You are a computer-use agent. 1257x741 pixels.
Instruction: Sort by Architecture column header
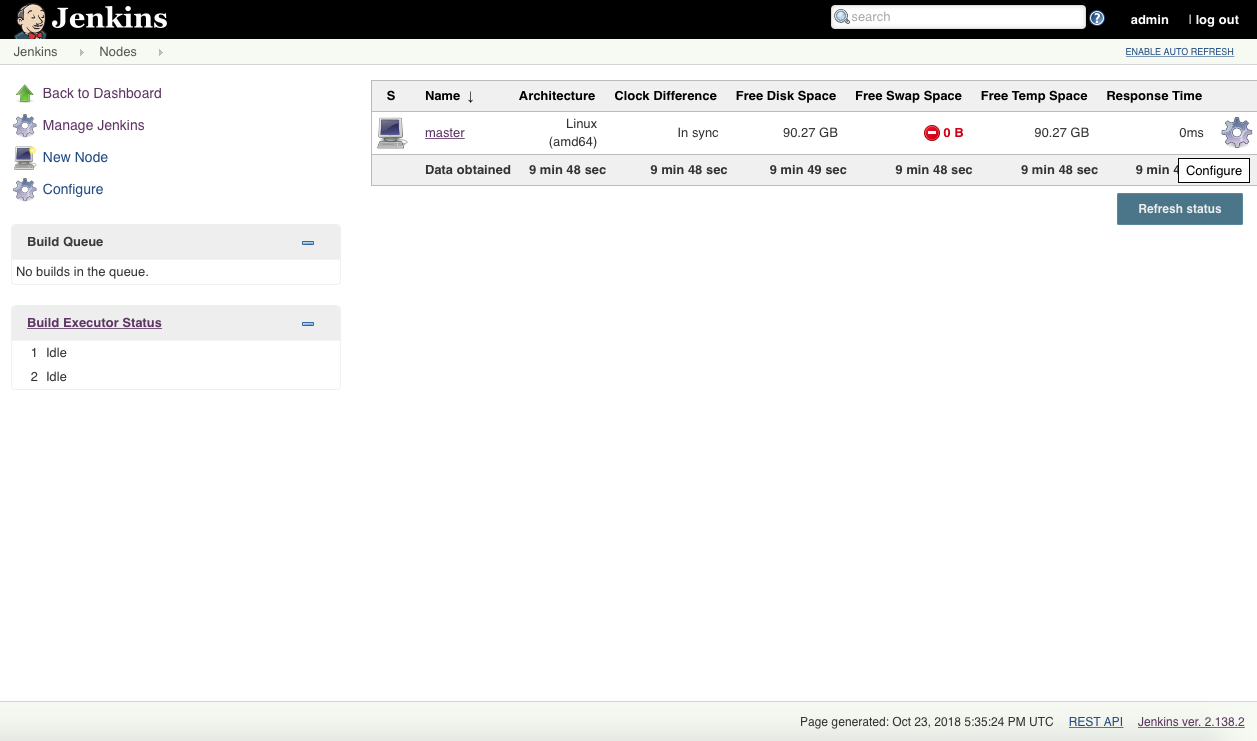[x=557, y=96]
